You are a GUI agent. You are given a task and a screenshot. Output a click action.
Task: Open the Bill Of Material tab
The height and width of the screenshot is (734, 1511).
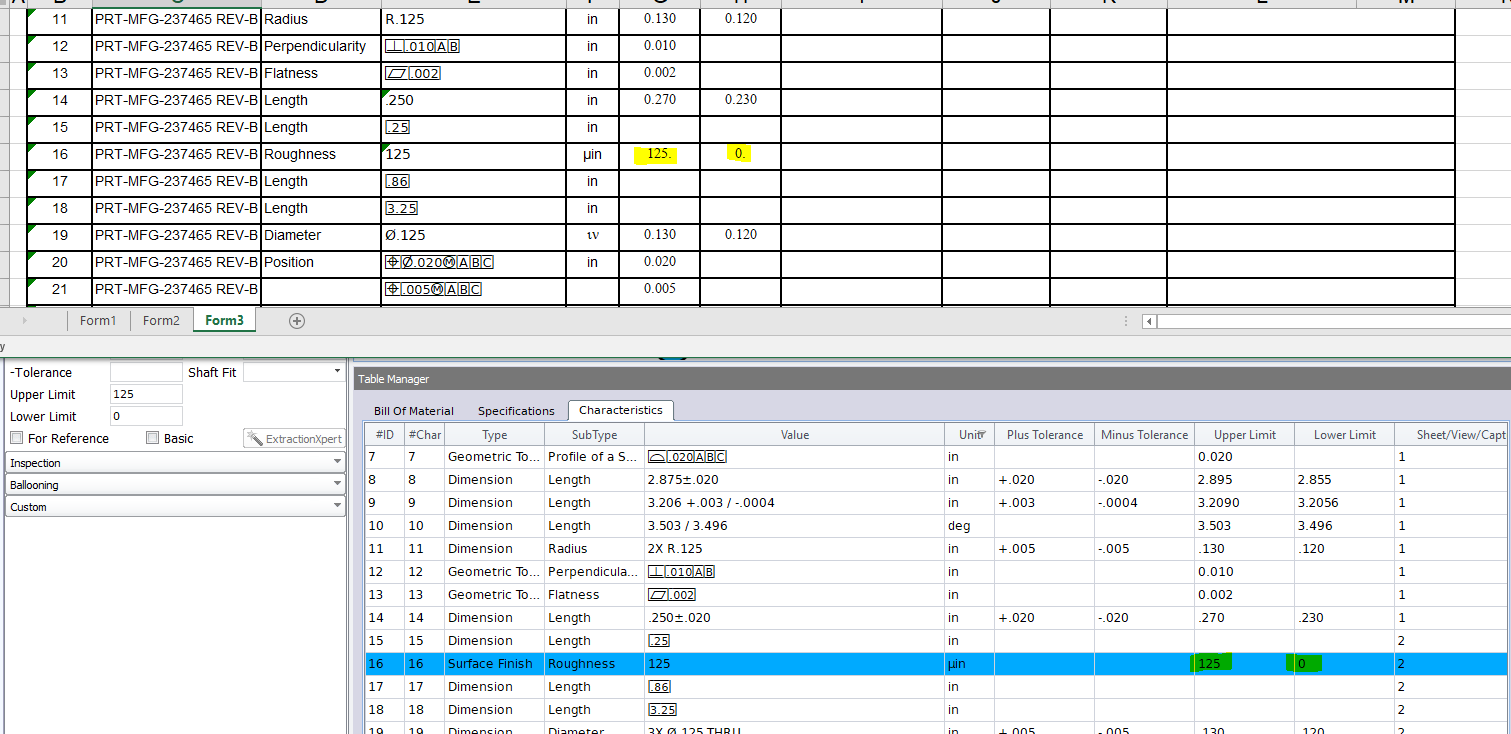click(x=413, y=411)
